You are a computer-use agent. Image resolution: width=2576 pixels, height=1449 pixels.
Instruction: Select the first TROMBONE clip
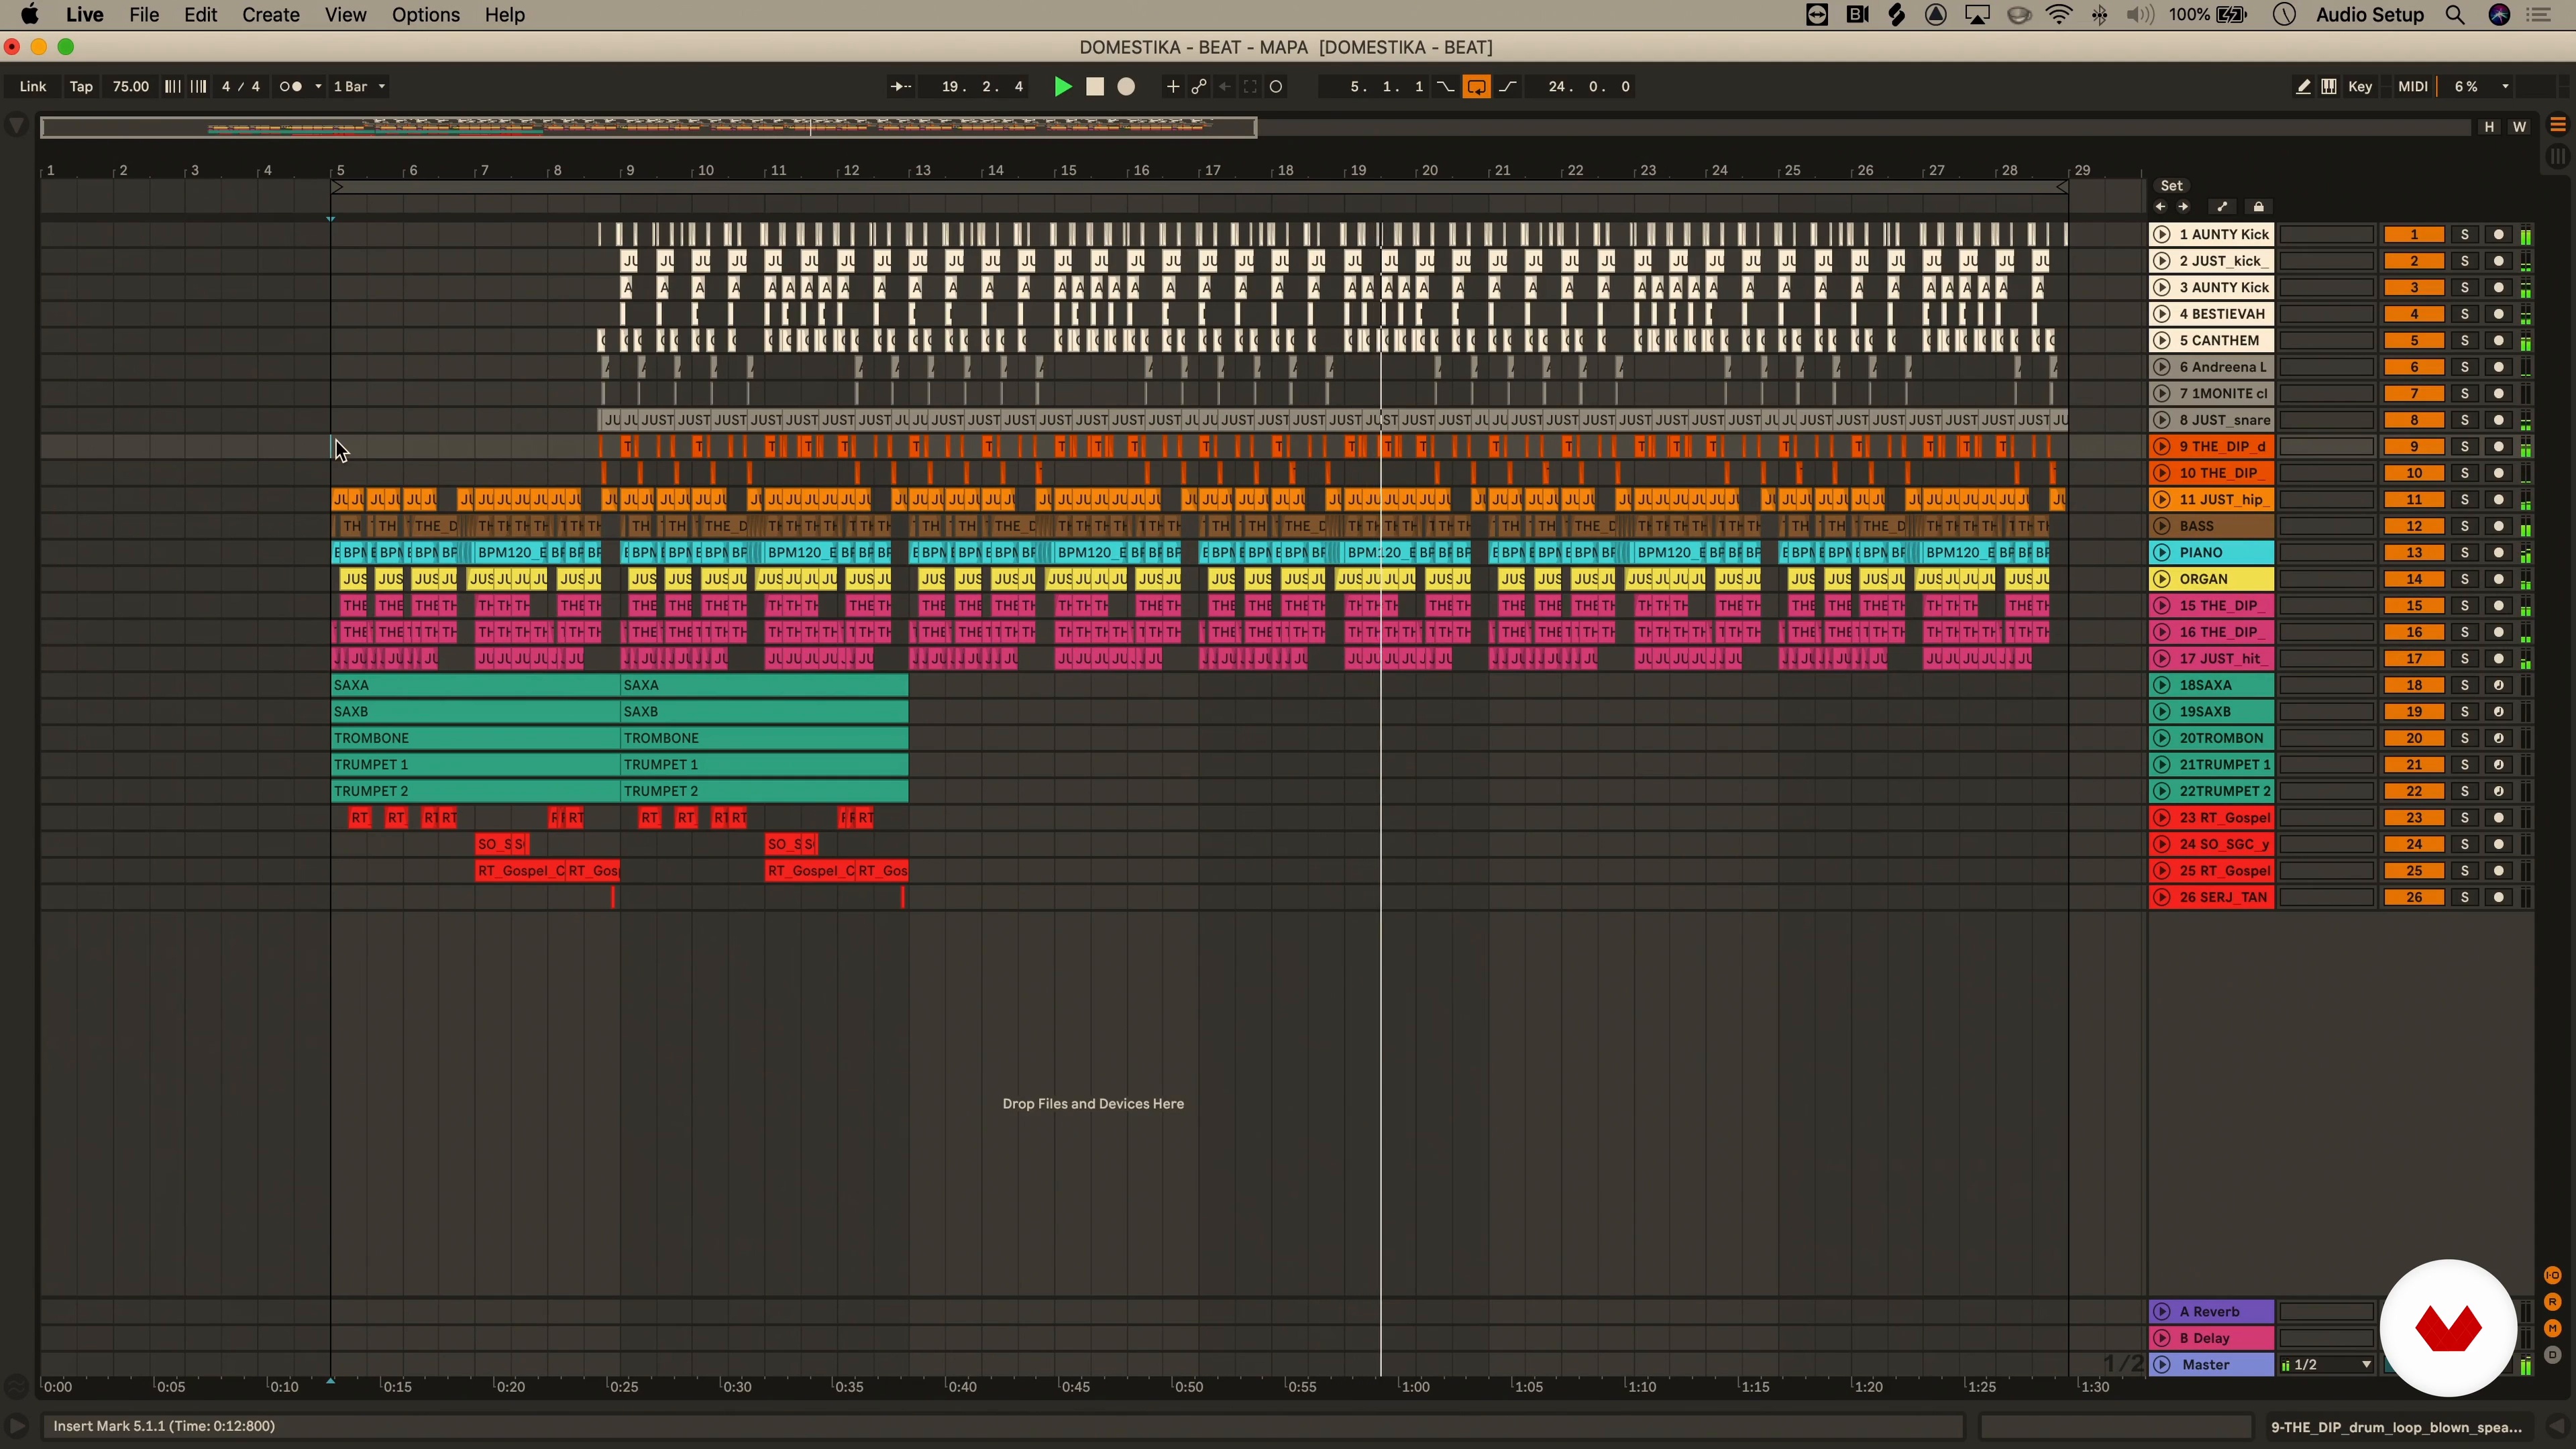coord(475,739)
